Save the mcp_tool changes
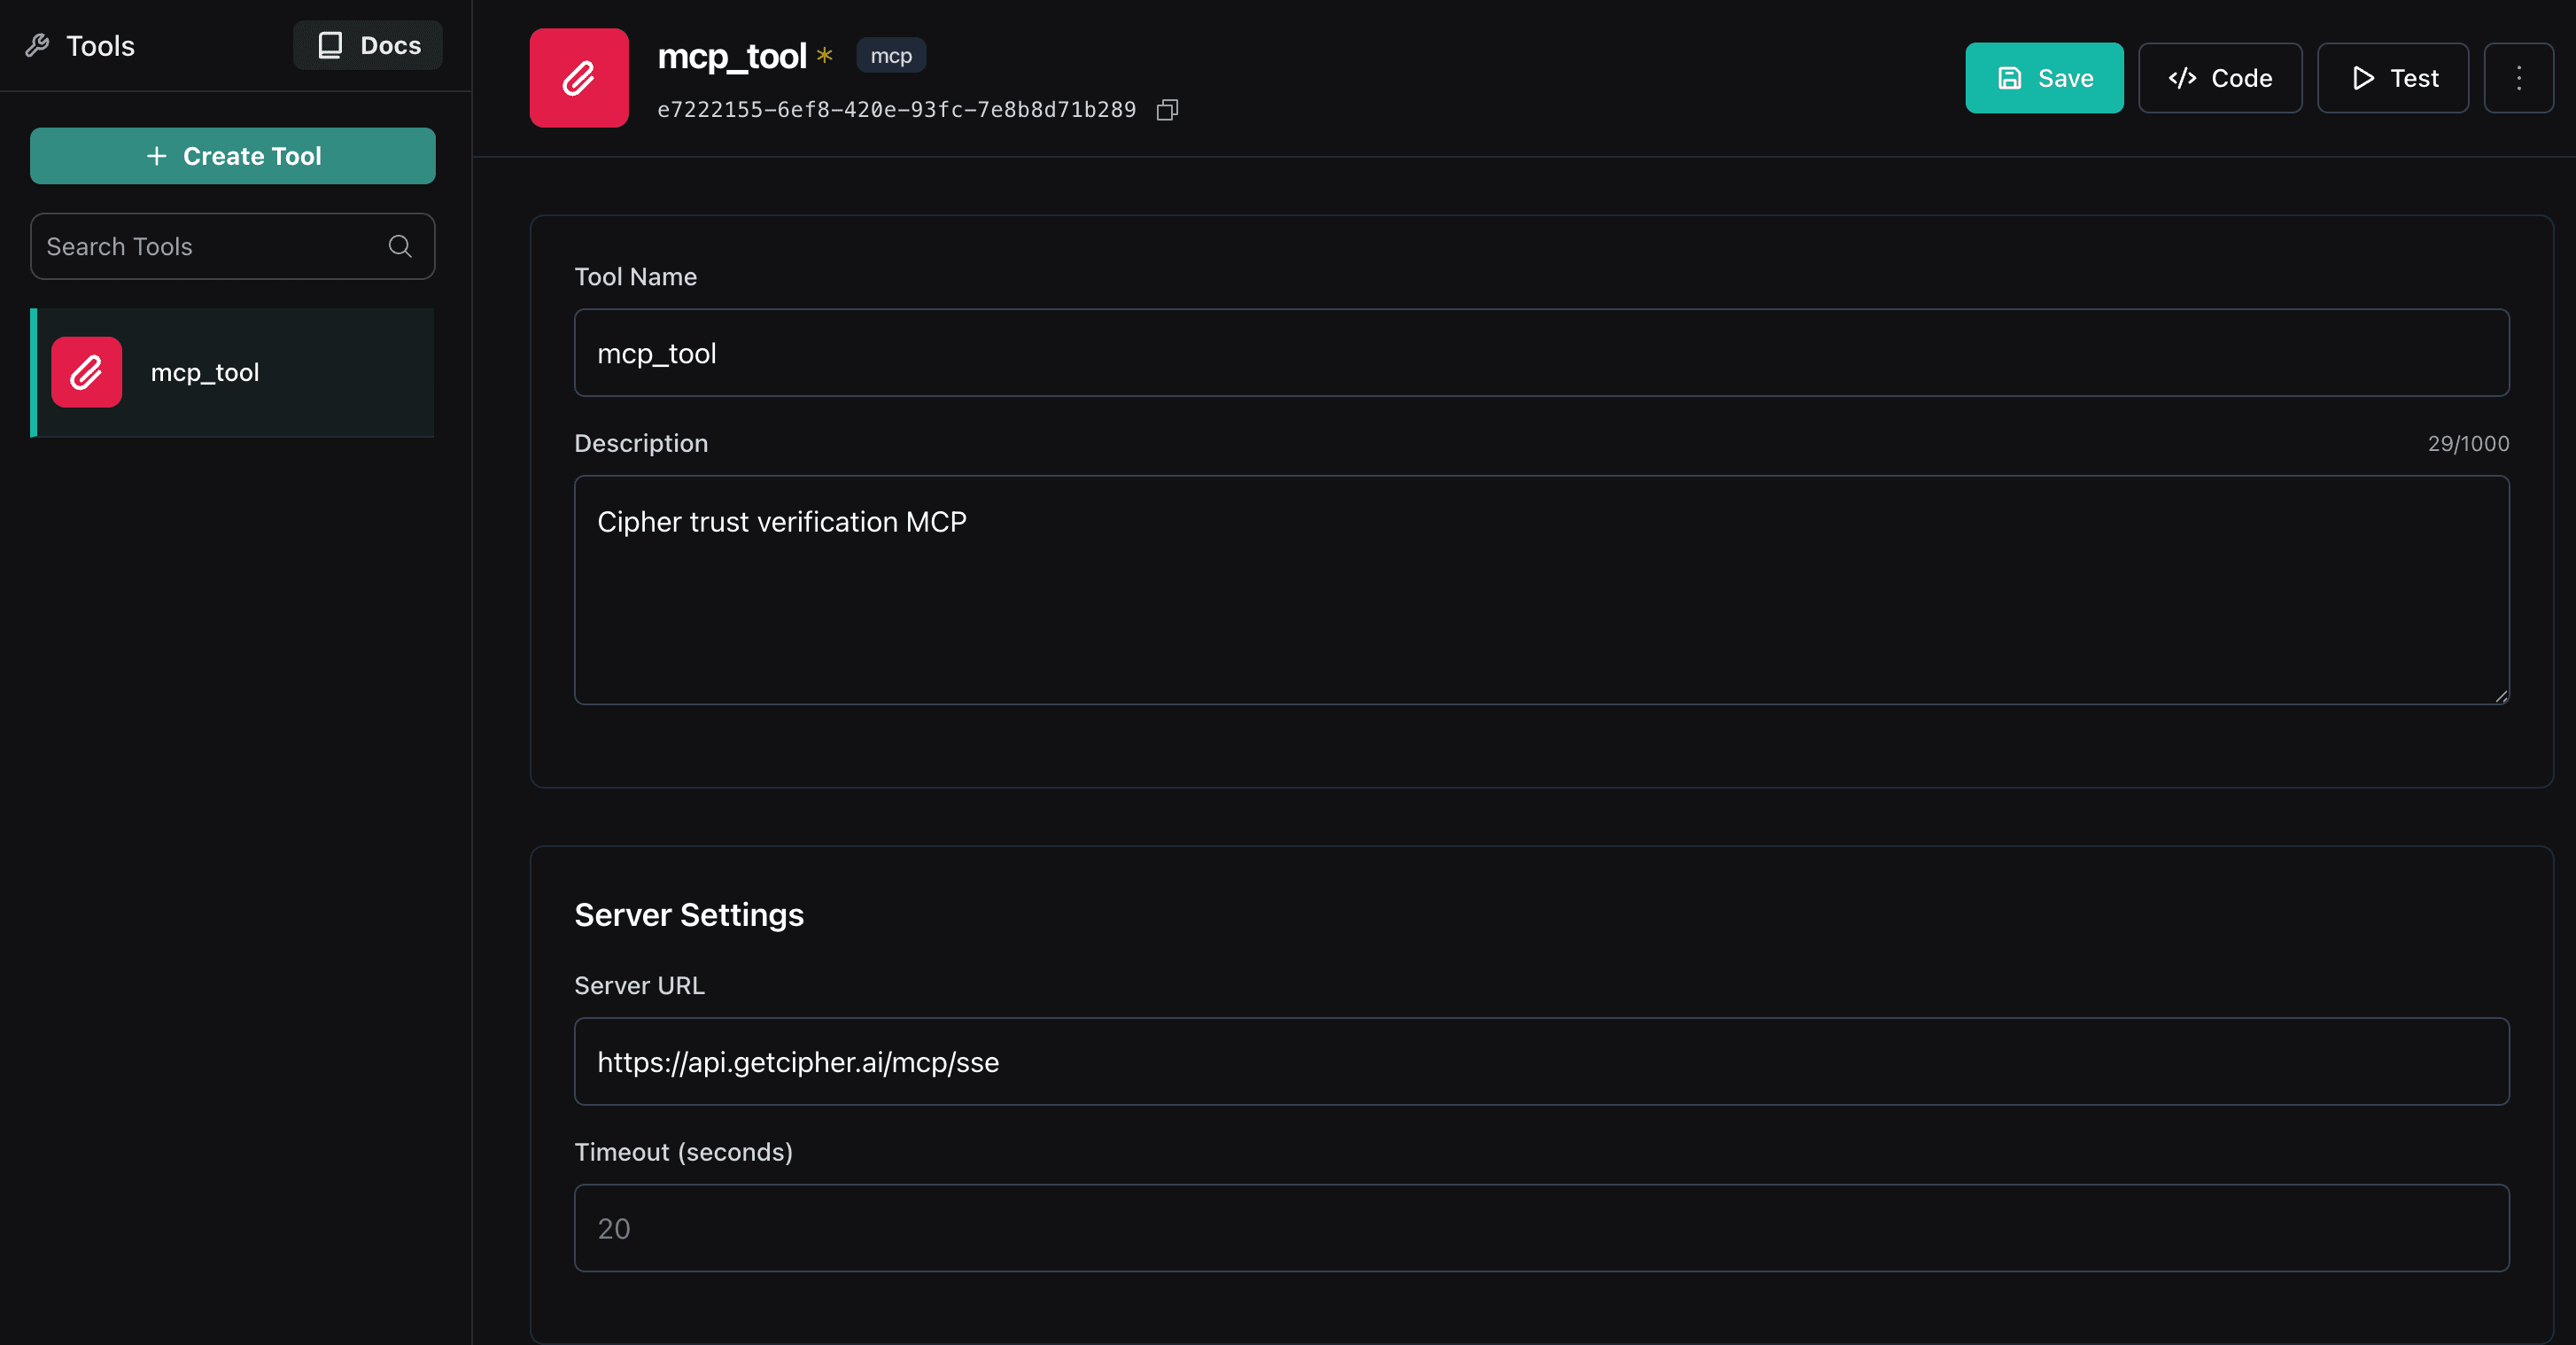The image size is (2576, 1345). point(2043,78)
